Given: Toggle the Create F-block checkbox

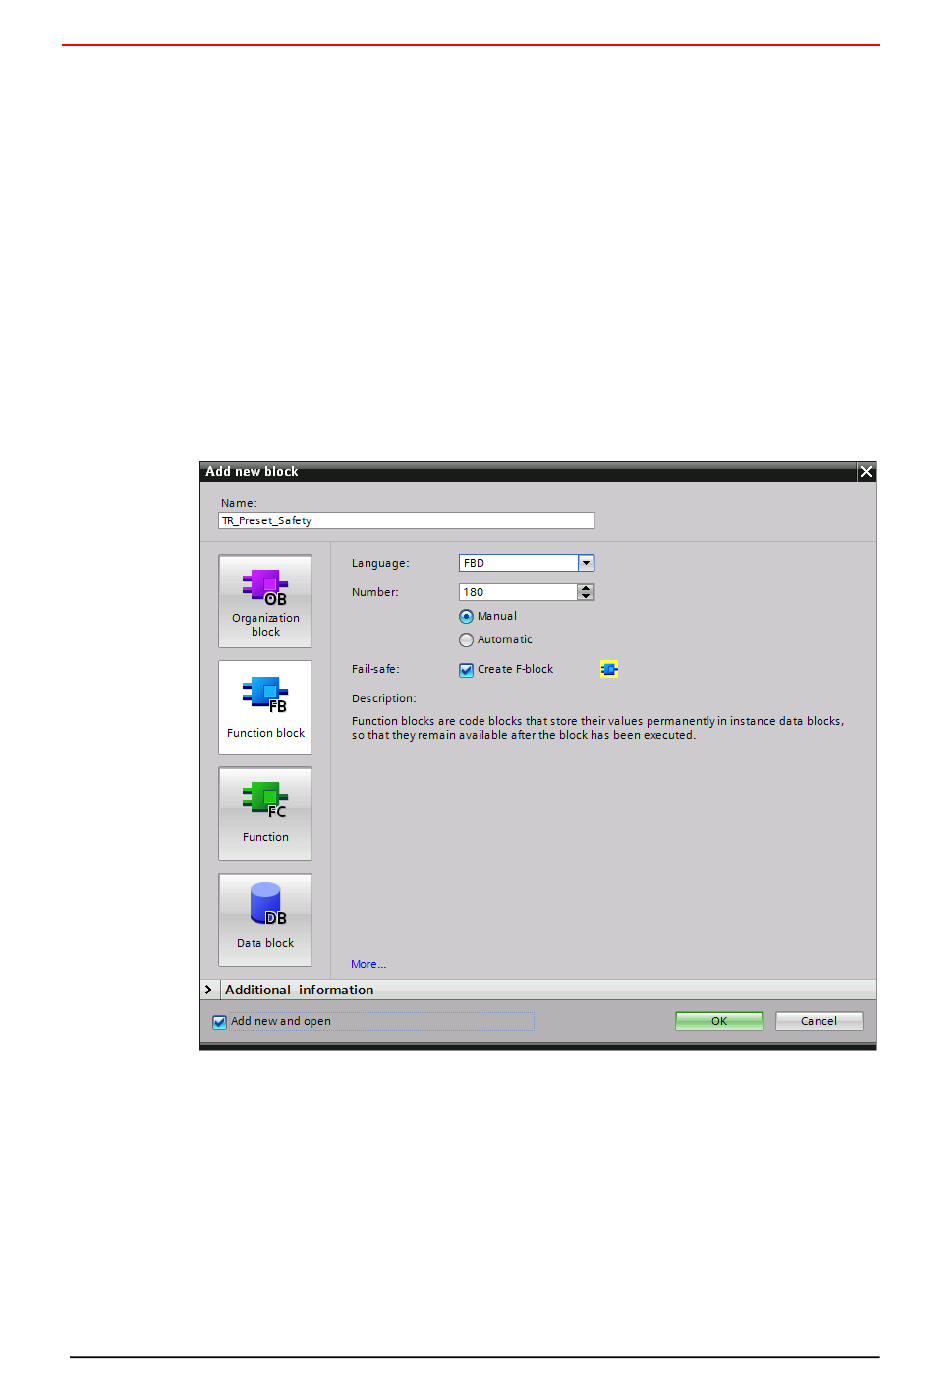Looking at the screenshot, I should click(466, 670).
